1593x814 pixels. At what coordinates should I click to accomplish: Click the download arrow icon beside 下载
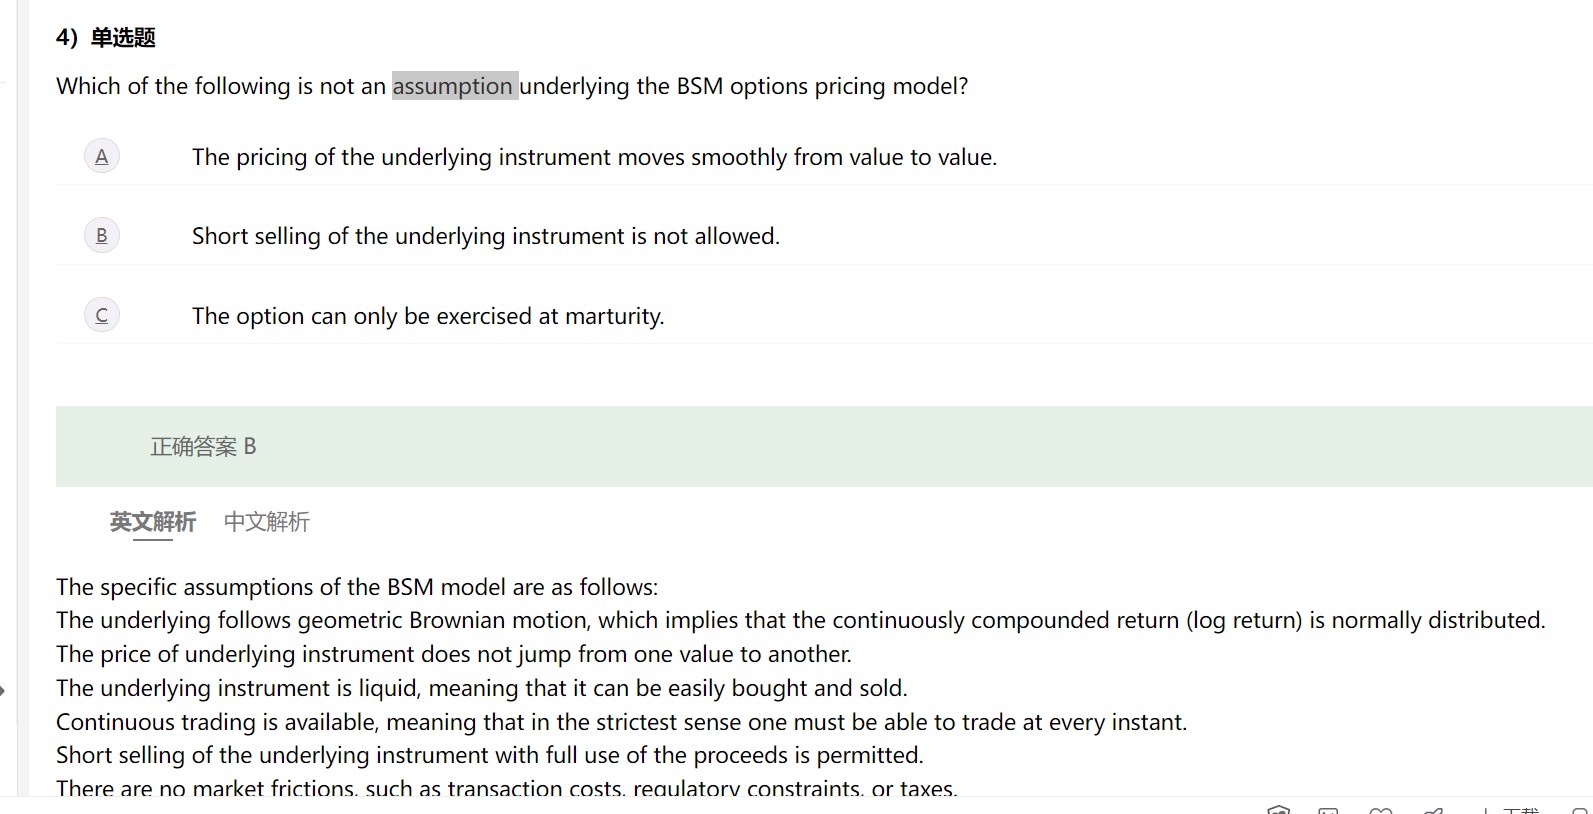[x=1487, y=809]
